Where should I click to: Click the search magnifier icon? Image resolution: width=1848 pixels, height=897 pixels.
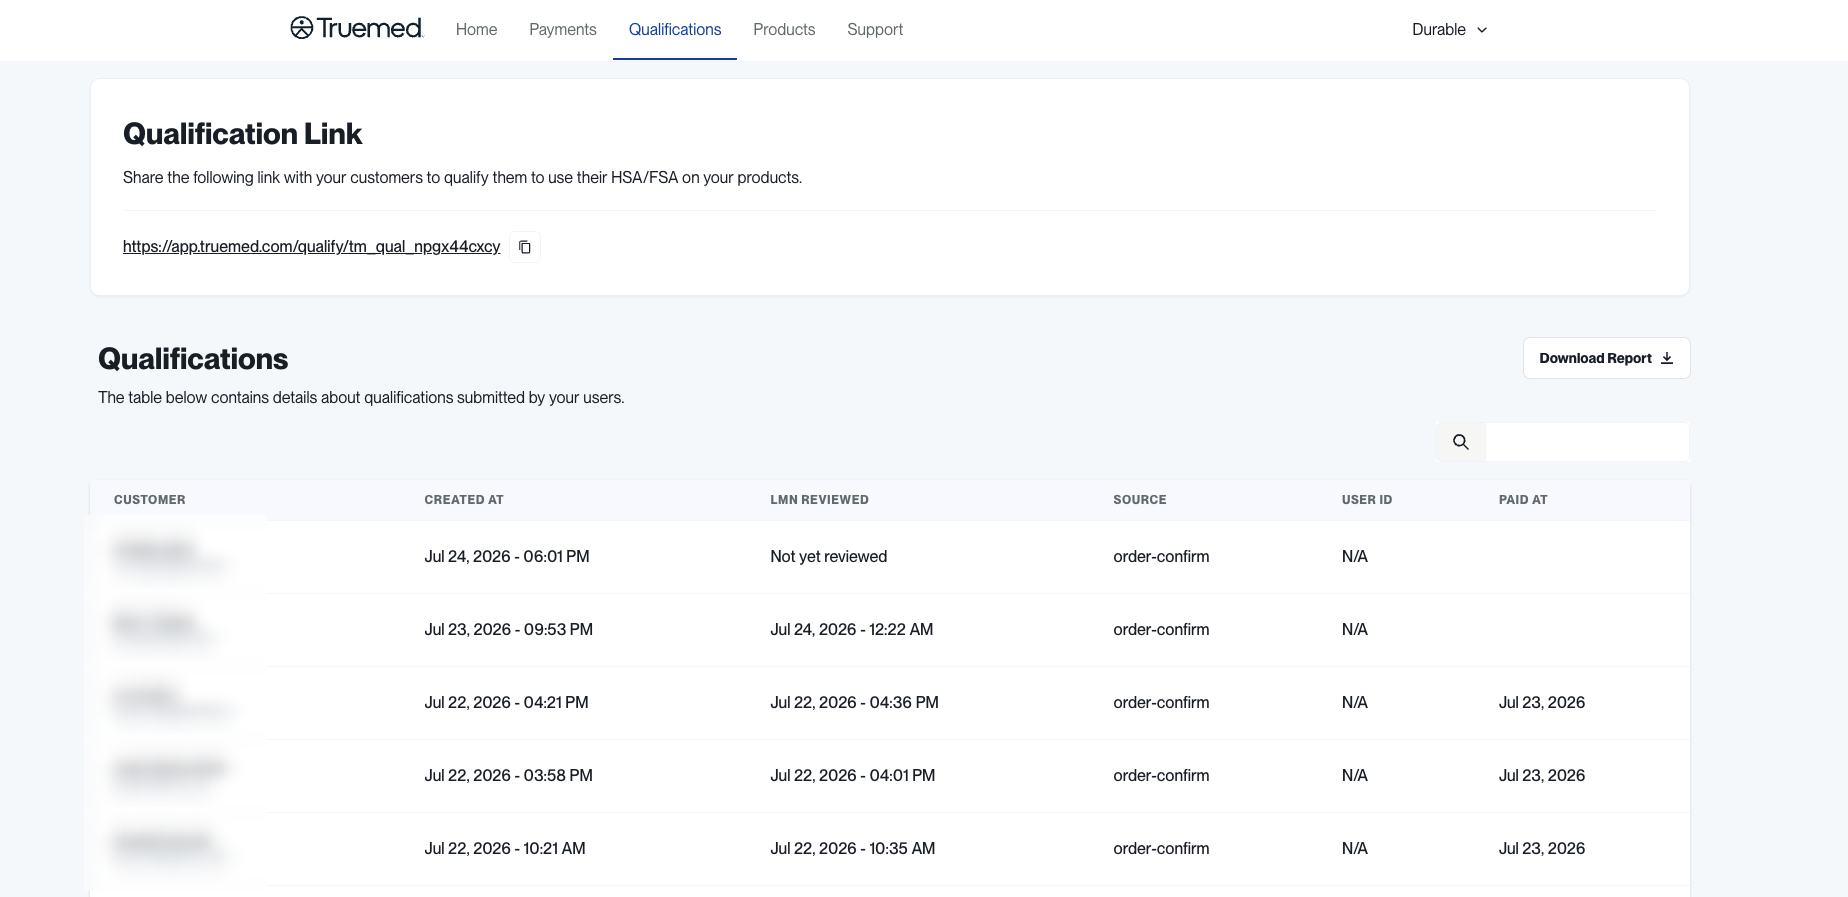pyautogui.click(x=1461, y=442)
